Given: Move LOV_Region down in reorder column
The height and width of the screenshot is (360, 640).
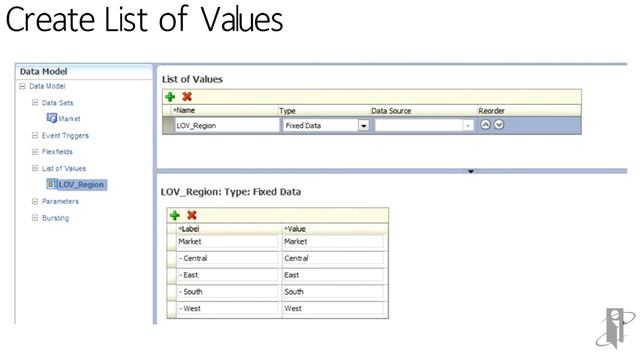Looking at the screenshot, I should 499,124.
